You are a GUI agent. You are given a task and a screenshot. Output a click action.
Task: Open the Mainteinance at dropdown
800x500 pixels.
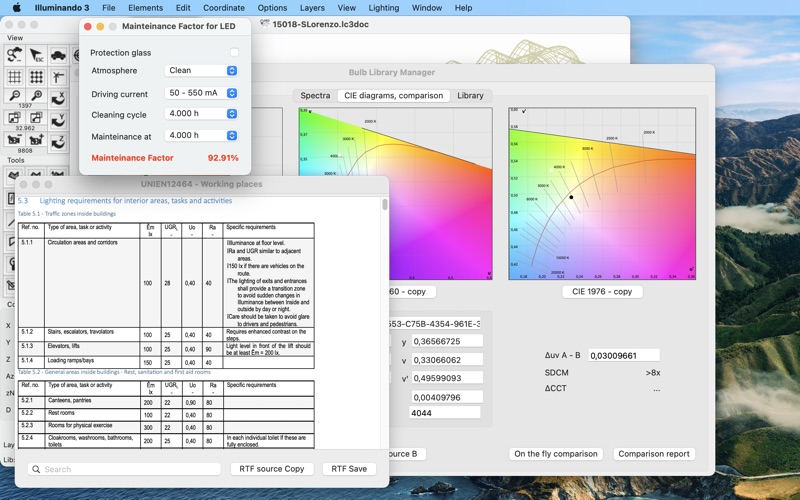(201, 136)
